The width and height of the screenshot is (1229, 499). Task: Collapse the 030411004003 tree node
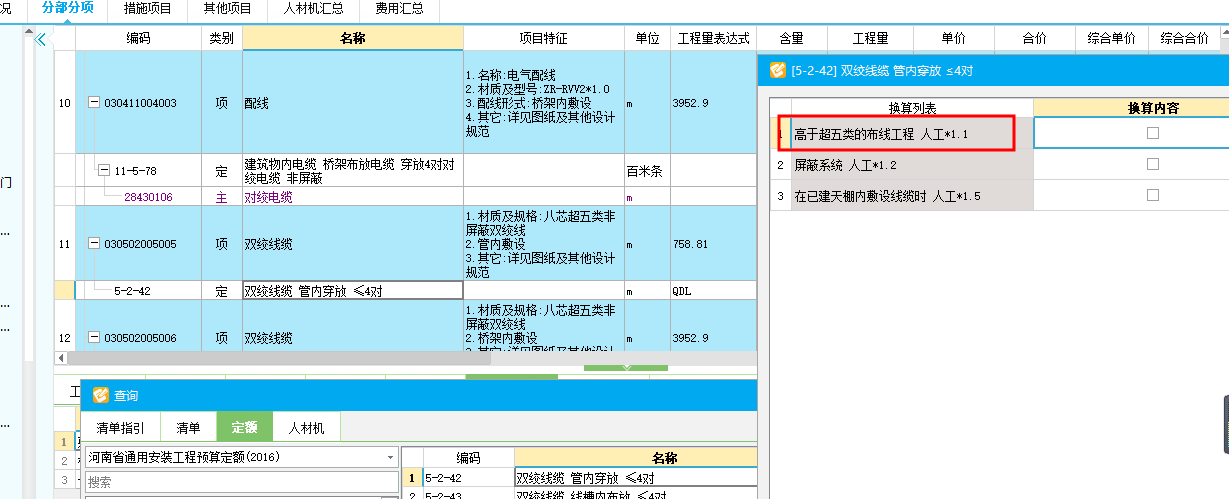[x=94, y=103]
